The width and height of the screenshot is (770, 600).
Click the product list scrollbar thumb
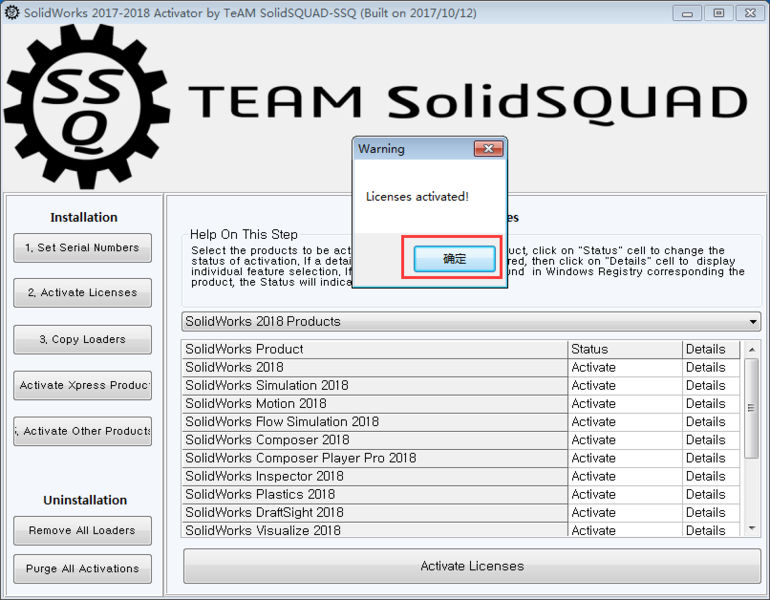coord(751,408)
